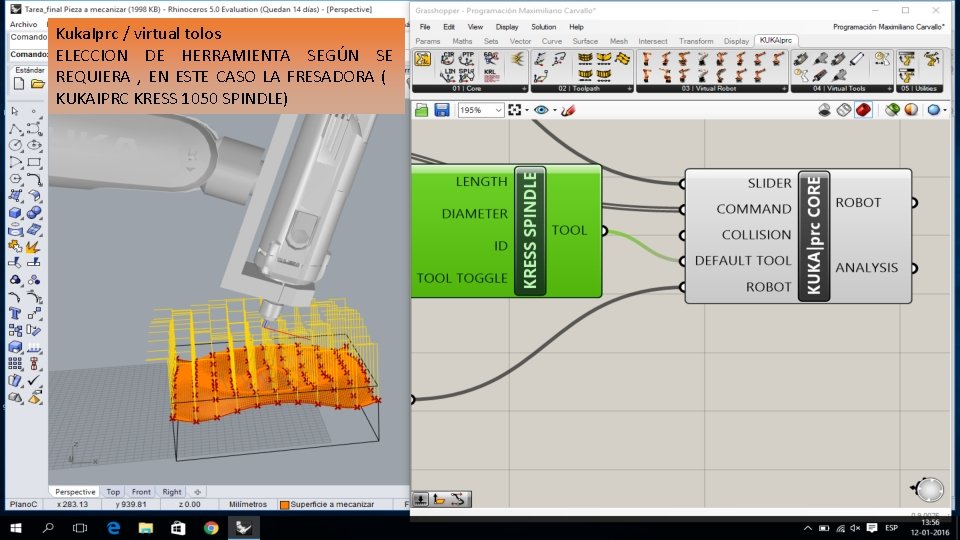This screenshot has width=960, height=540.
Task: Save Grasshopper document with floppy icon
Action: [x=441, y=110]
